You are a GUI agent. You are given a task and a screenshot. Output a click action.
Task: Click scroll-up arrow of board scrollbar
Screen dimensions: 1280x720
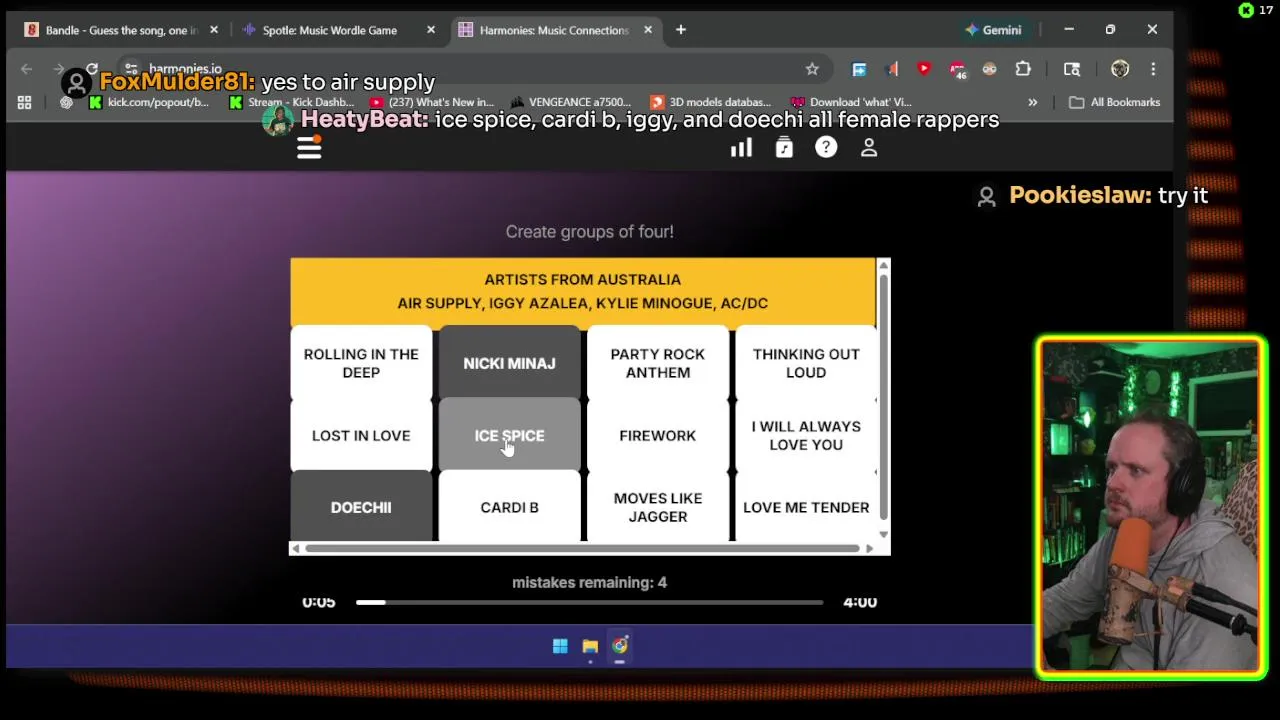[x=883, y=265]
